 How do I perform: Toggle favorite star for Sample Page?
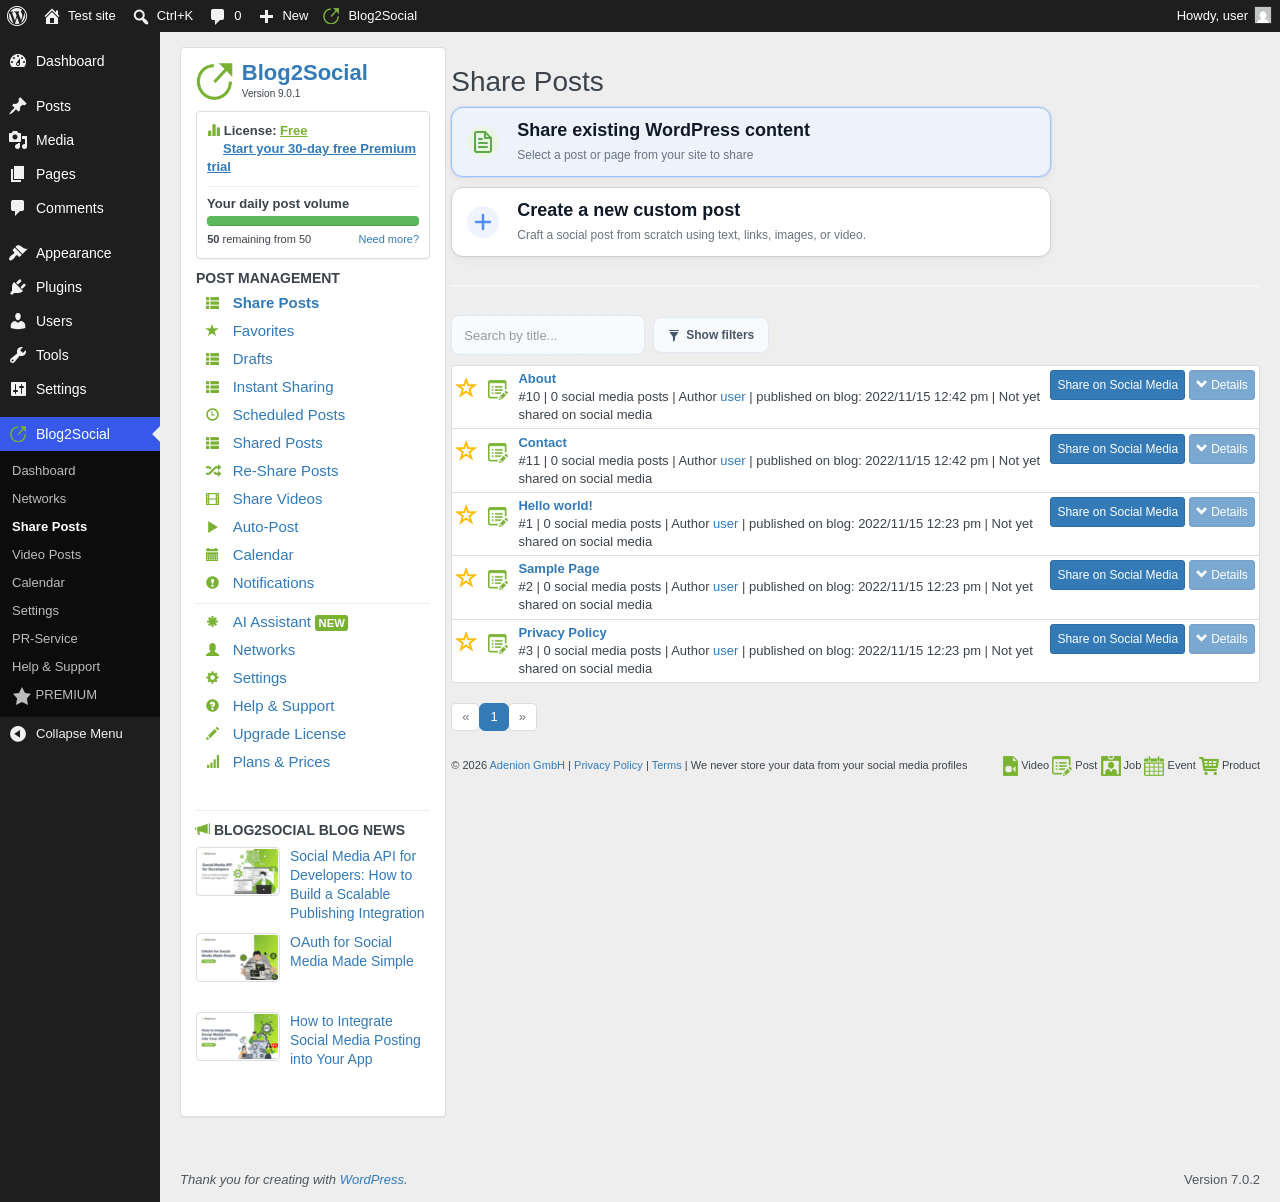pyautogui.click(x=466, y=577)
